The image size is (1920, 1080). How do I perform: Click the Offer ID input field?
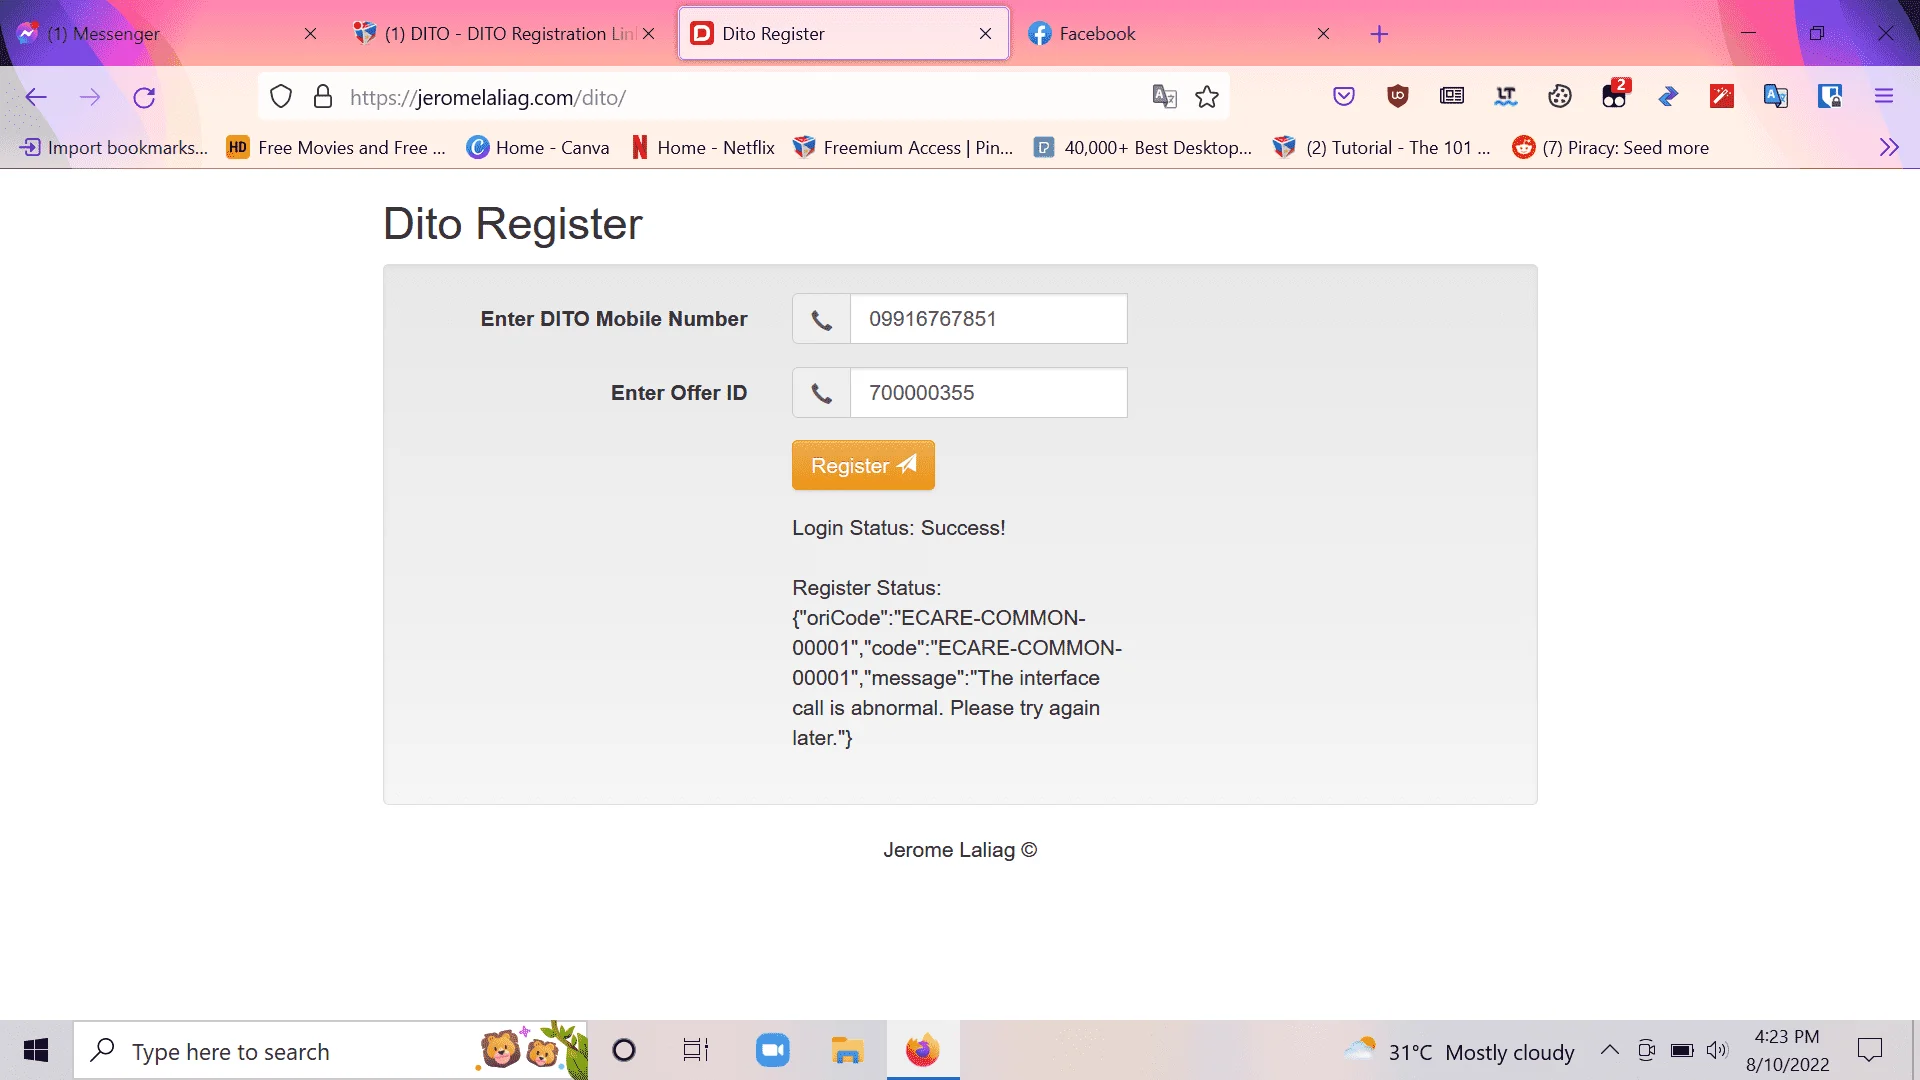pyautogui.click(x=988, y=393)
